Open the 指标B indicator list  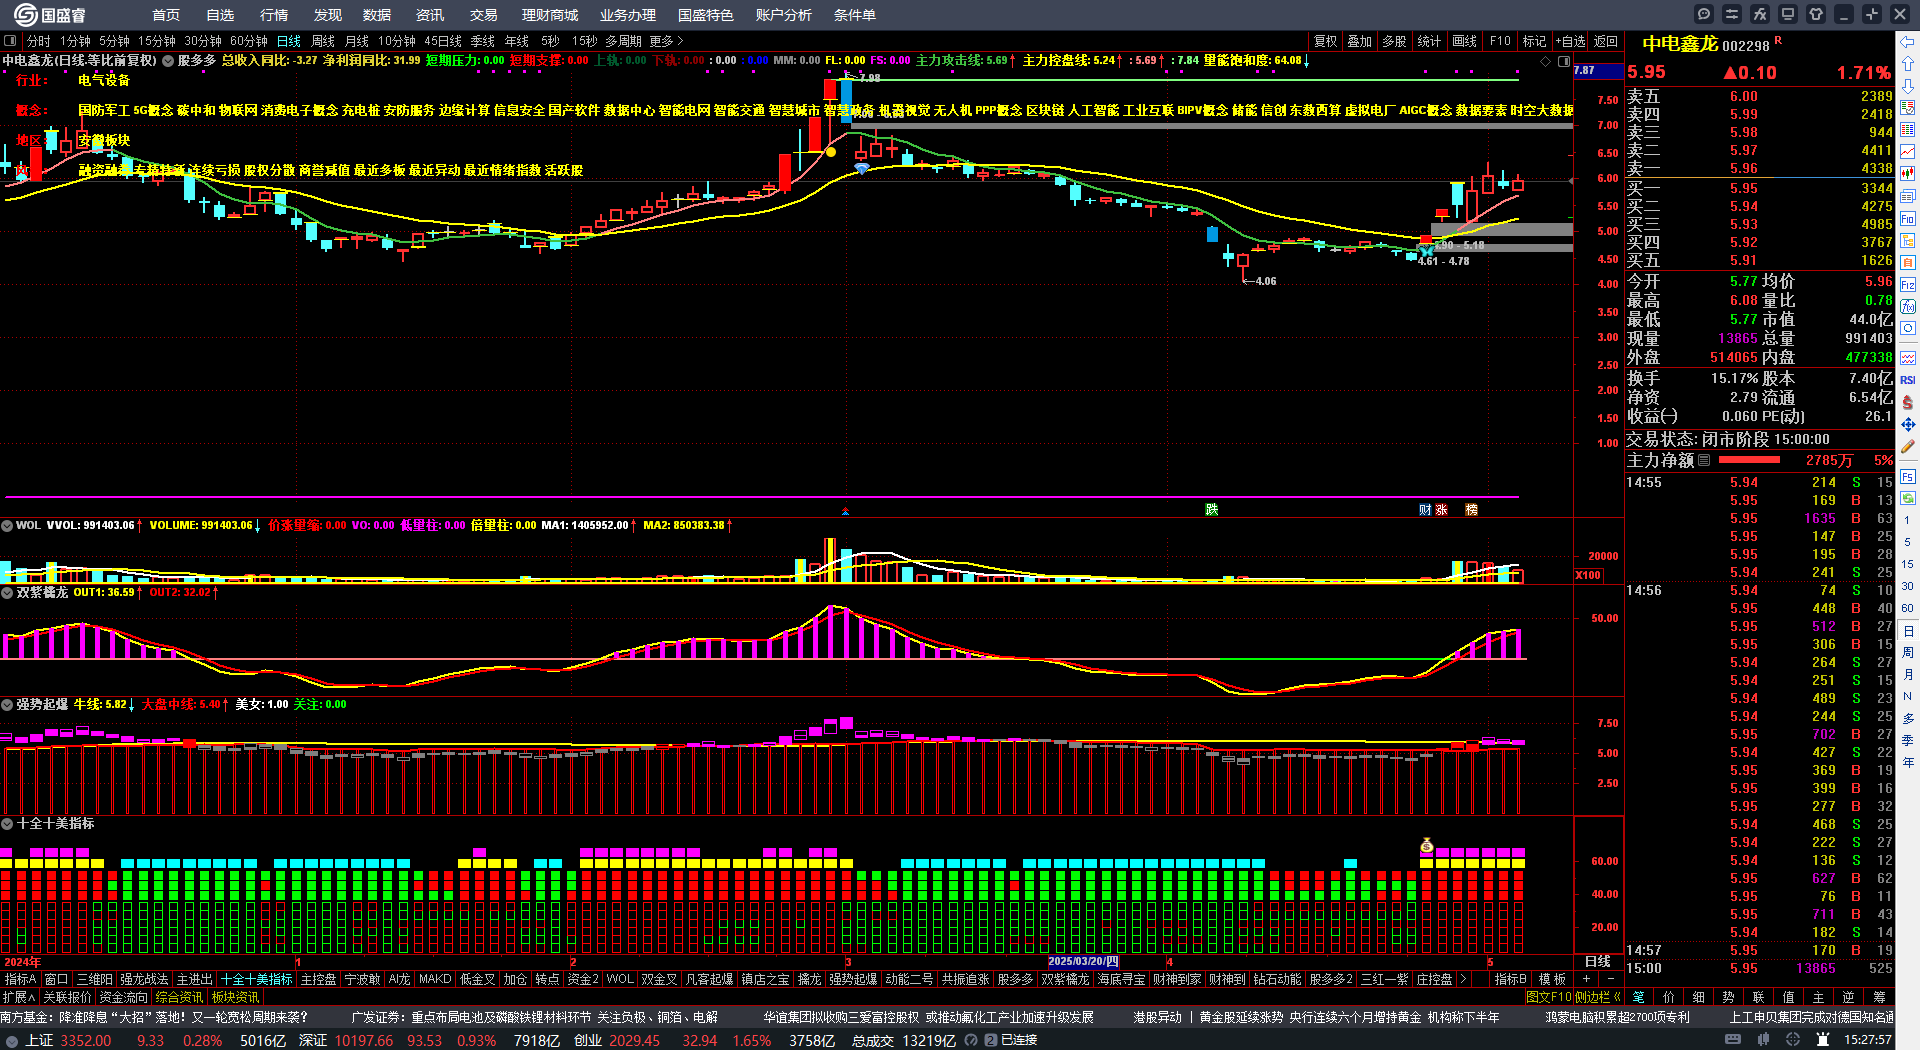pyautogui.click(x=1510, y=979)
